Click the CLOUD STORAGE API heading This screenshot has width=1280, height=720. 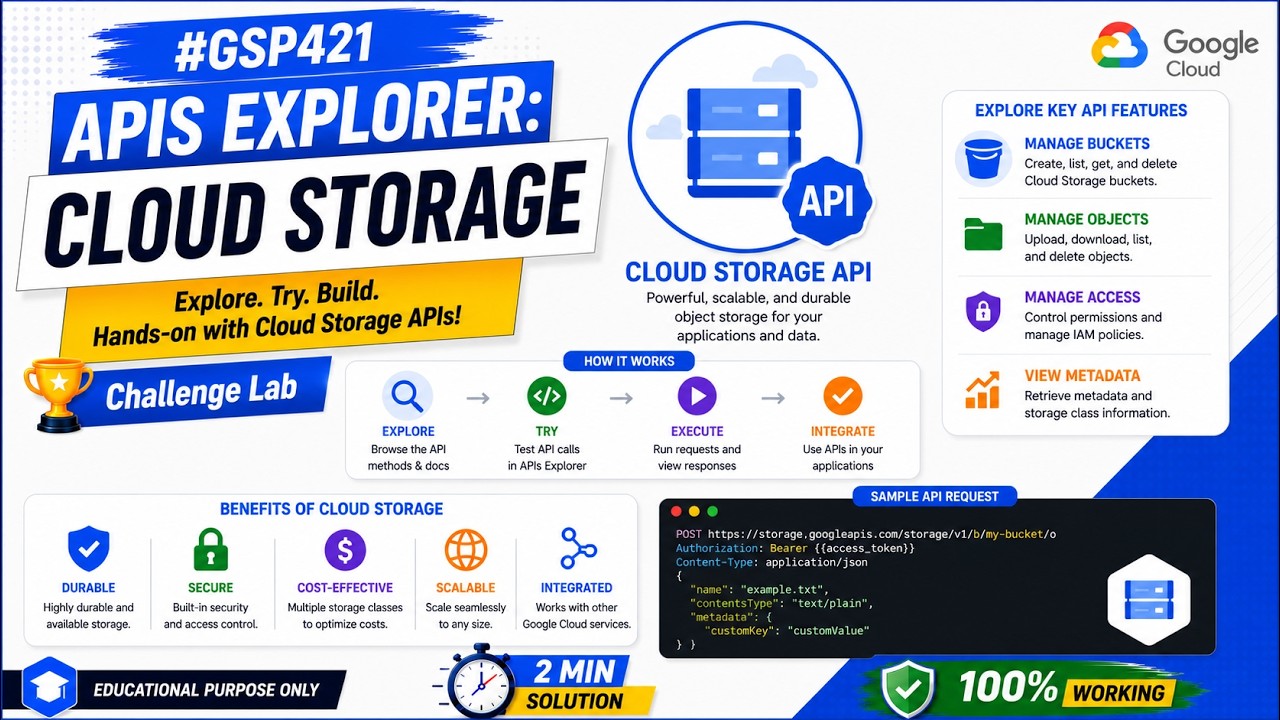[748, 271]
